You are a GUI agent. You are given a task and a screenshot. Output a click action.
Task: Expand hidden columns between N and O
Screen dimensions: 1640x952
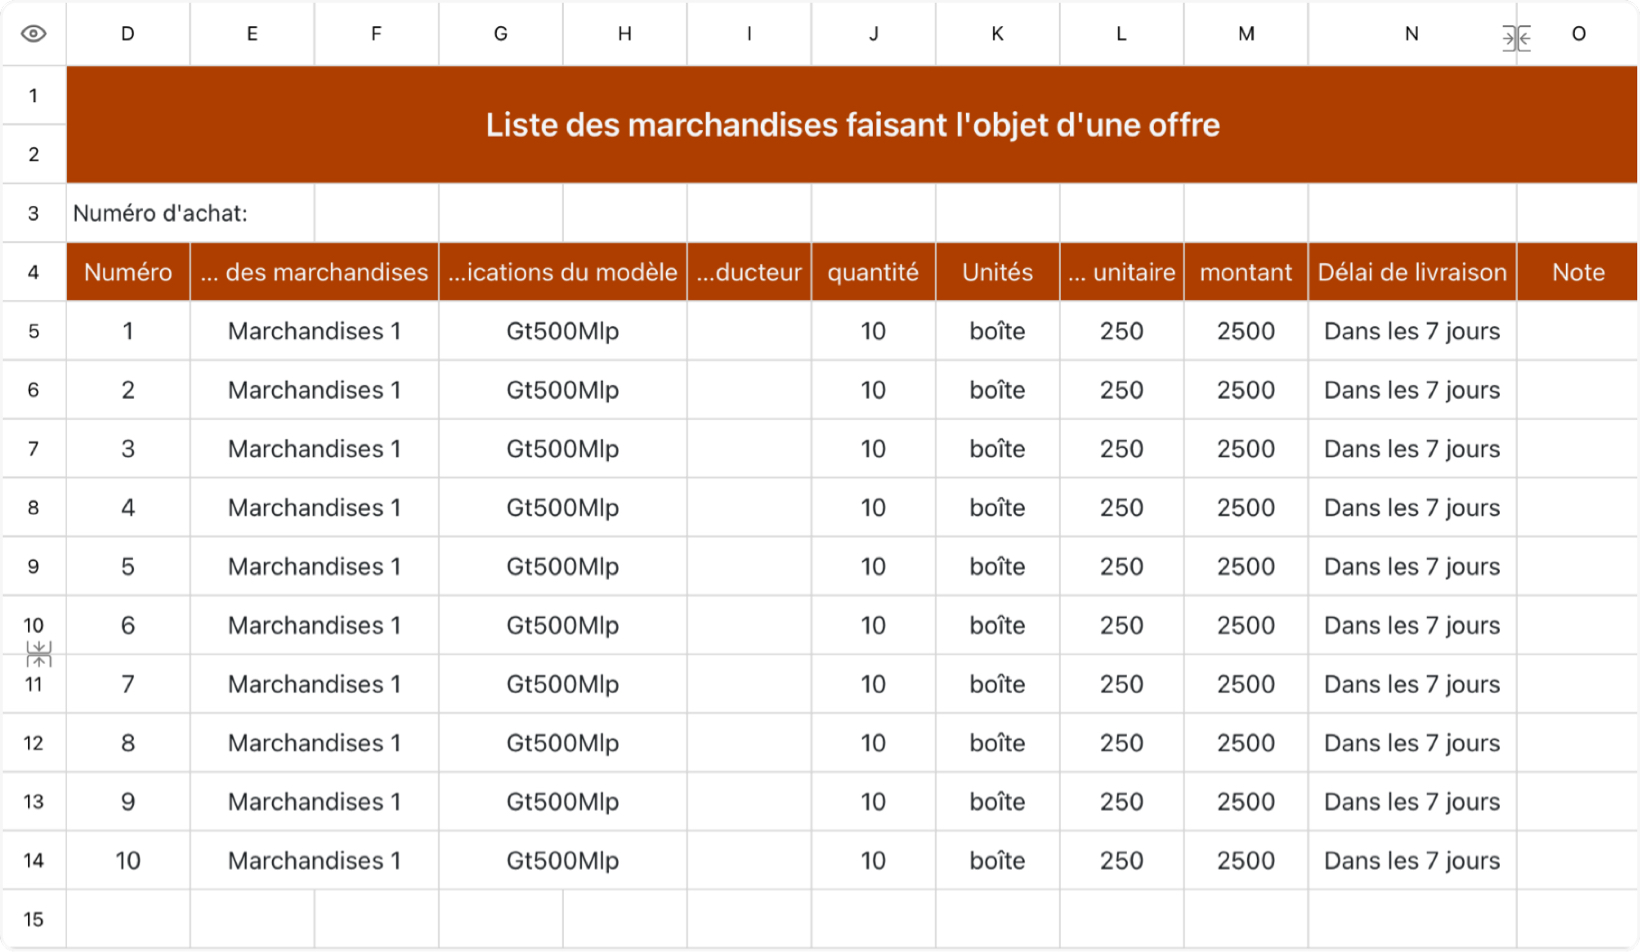[1516, 38]
